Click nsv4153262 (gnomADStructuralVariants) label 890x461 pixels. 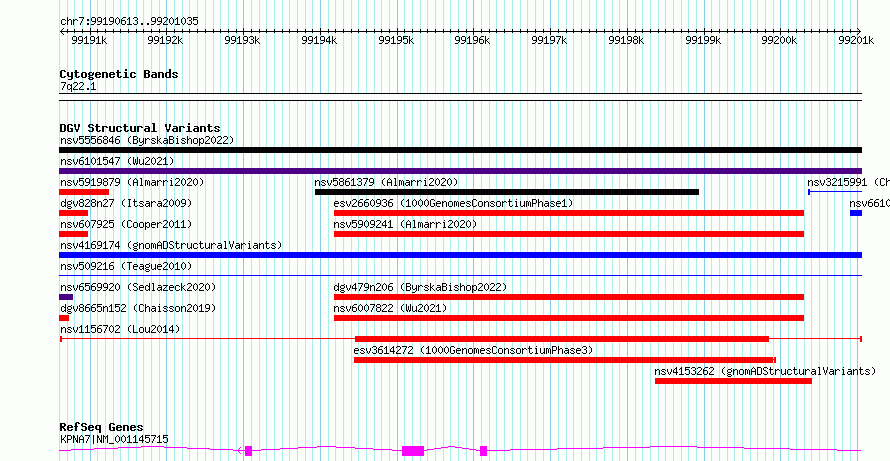click(x=765, y=371)
